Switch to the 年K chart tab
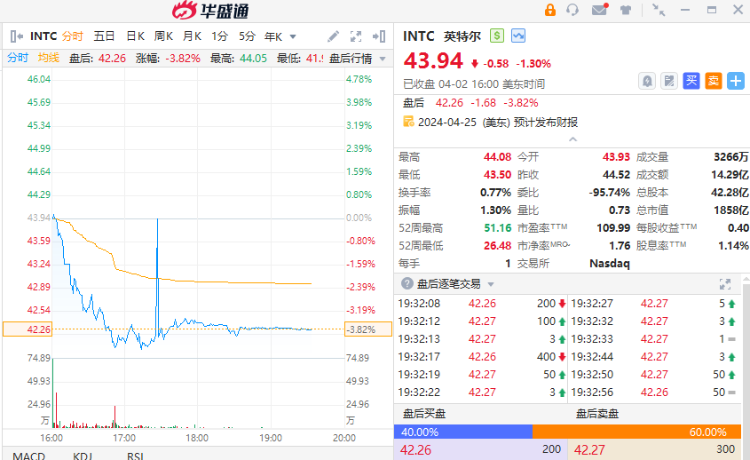This screenshot has height=460, width=750. tap(273, 36)
